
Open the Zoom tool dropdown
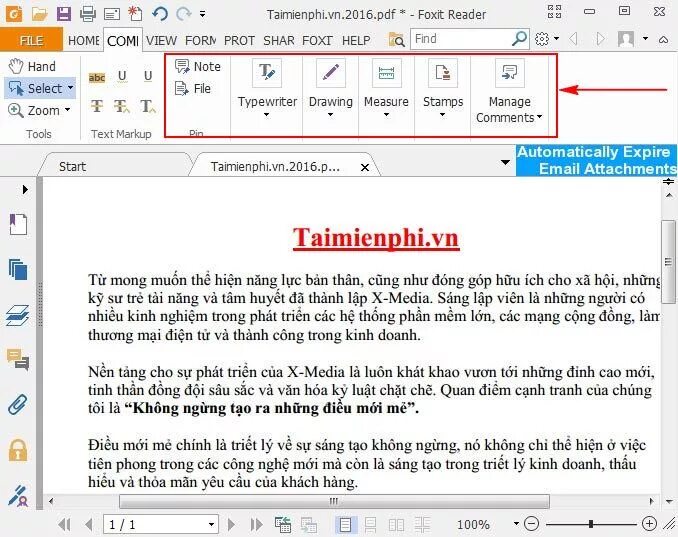click(67, 110)
